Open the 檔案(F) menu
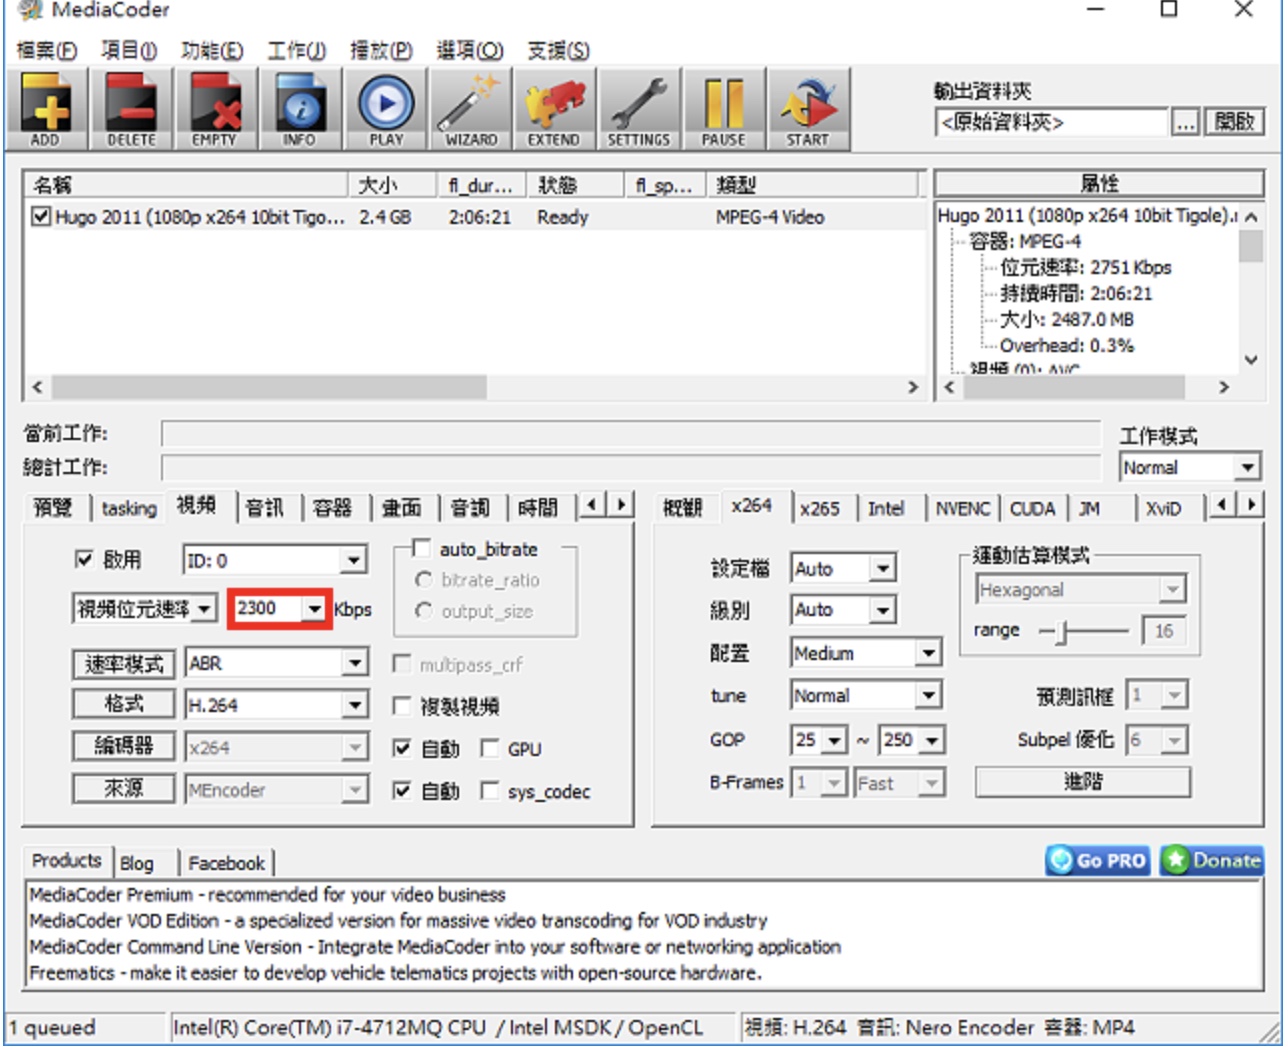The width and height of the screenshot is (1288, 1050). tap(47, 50)
